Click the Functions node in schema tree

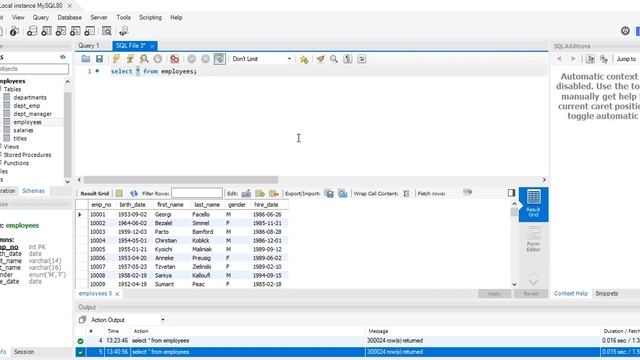tap(16, 163)
